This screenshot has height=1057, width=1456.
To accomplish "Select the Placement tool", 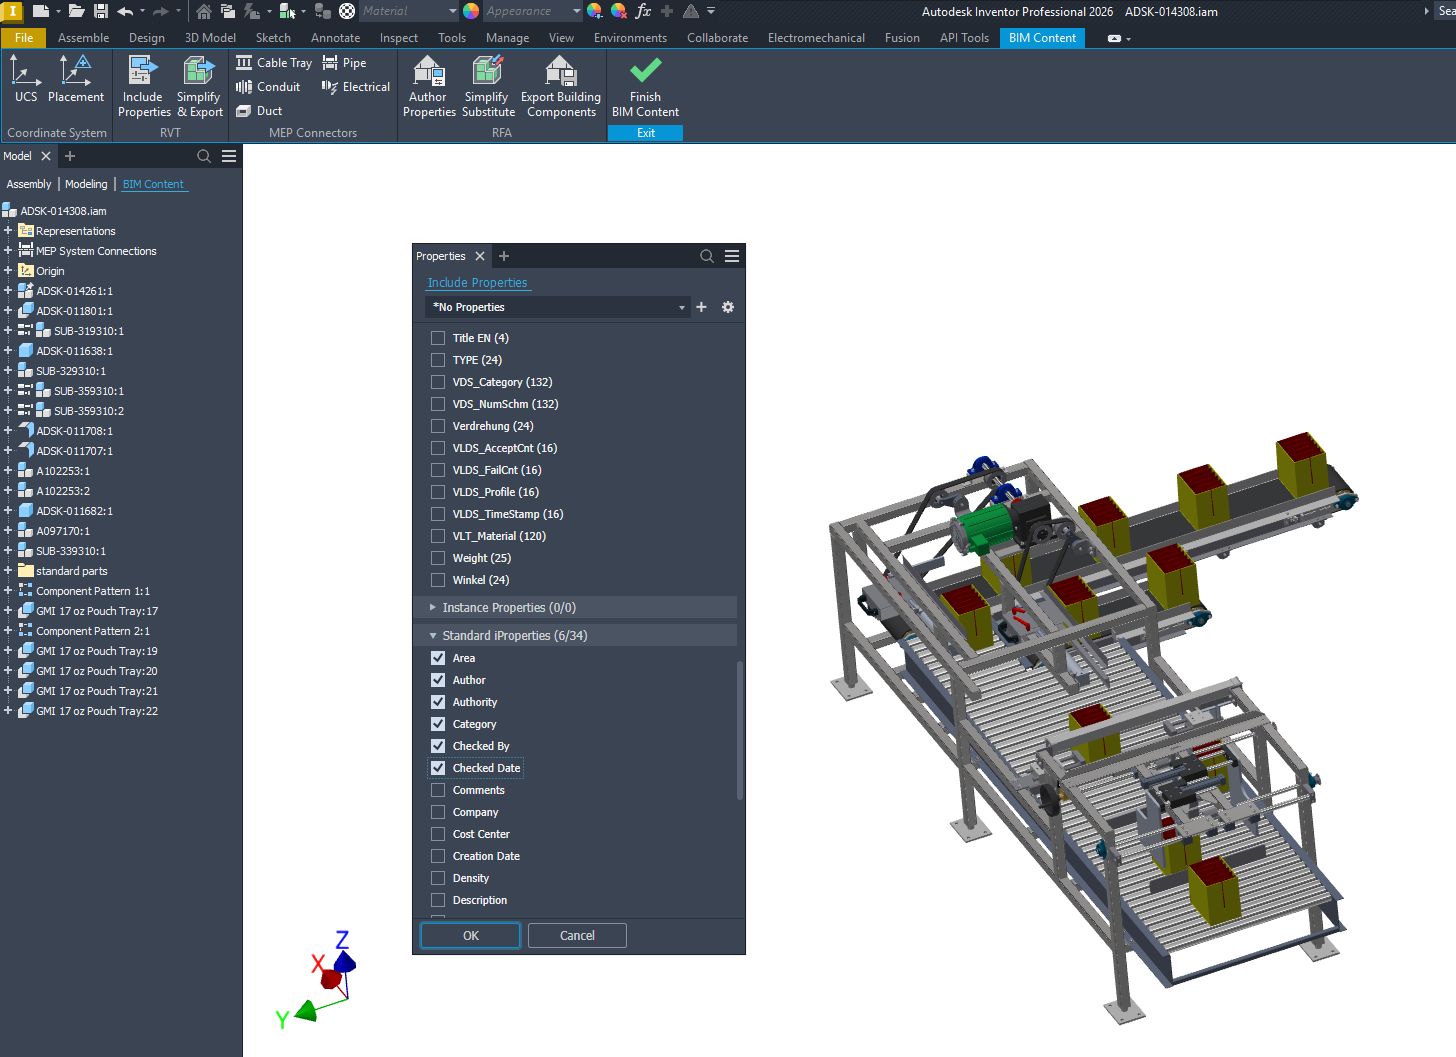I will point(76,79).
